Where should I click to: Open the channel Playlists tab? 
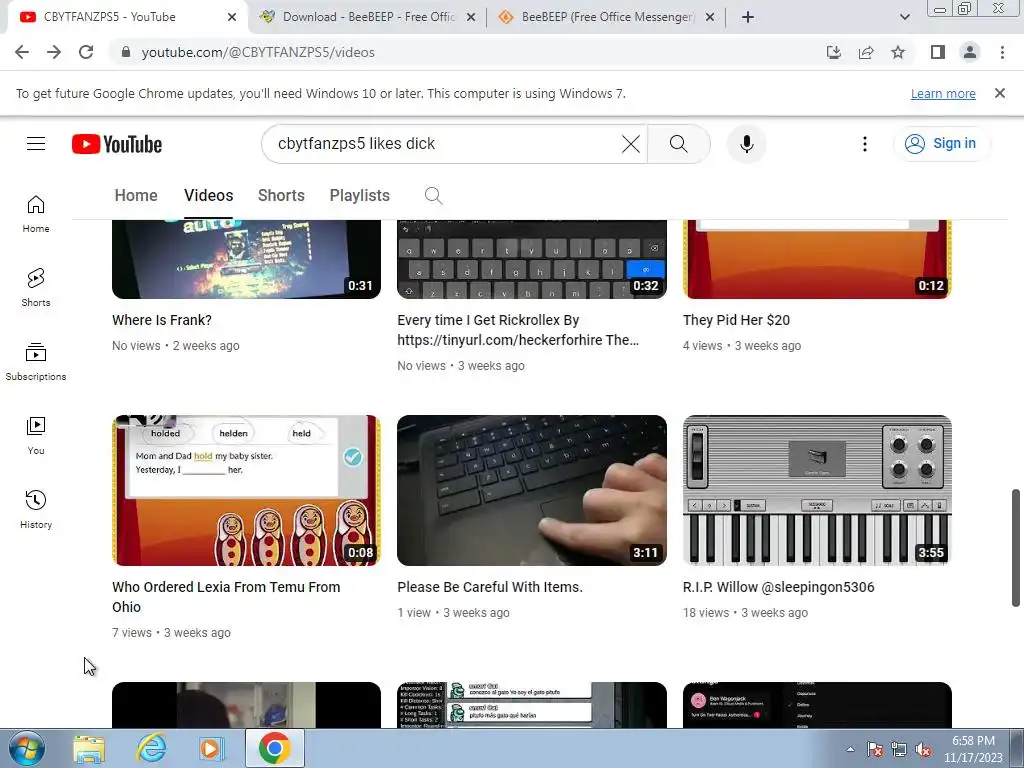359,195
